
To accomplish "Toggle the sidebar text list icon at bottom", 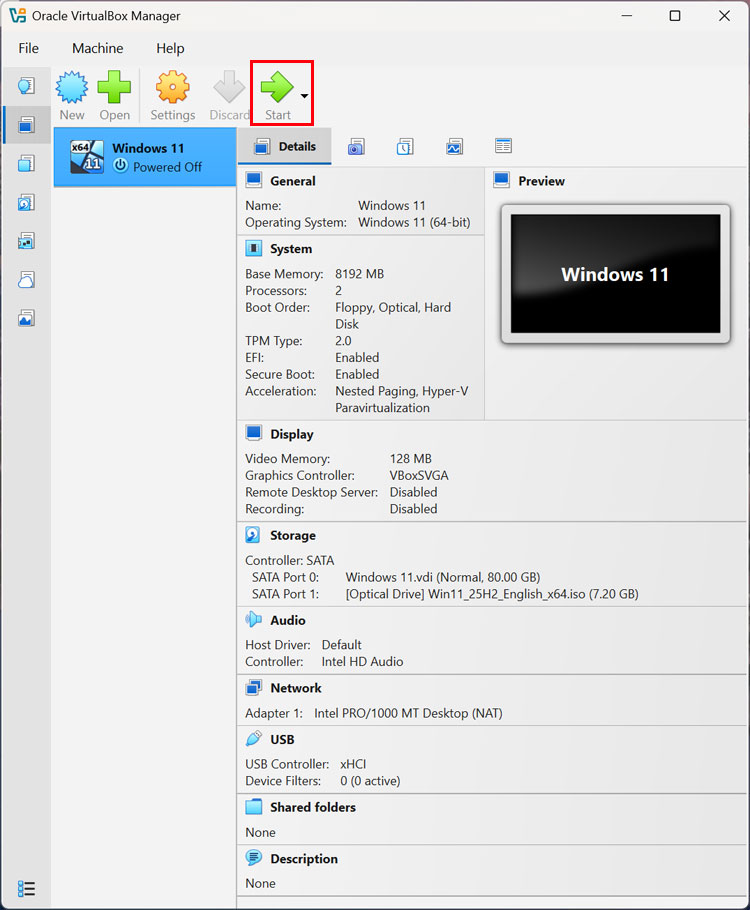I will coord(26,889).
